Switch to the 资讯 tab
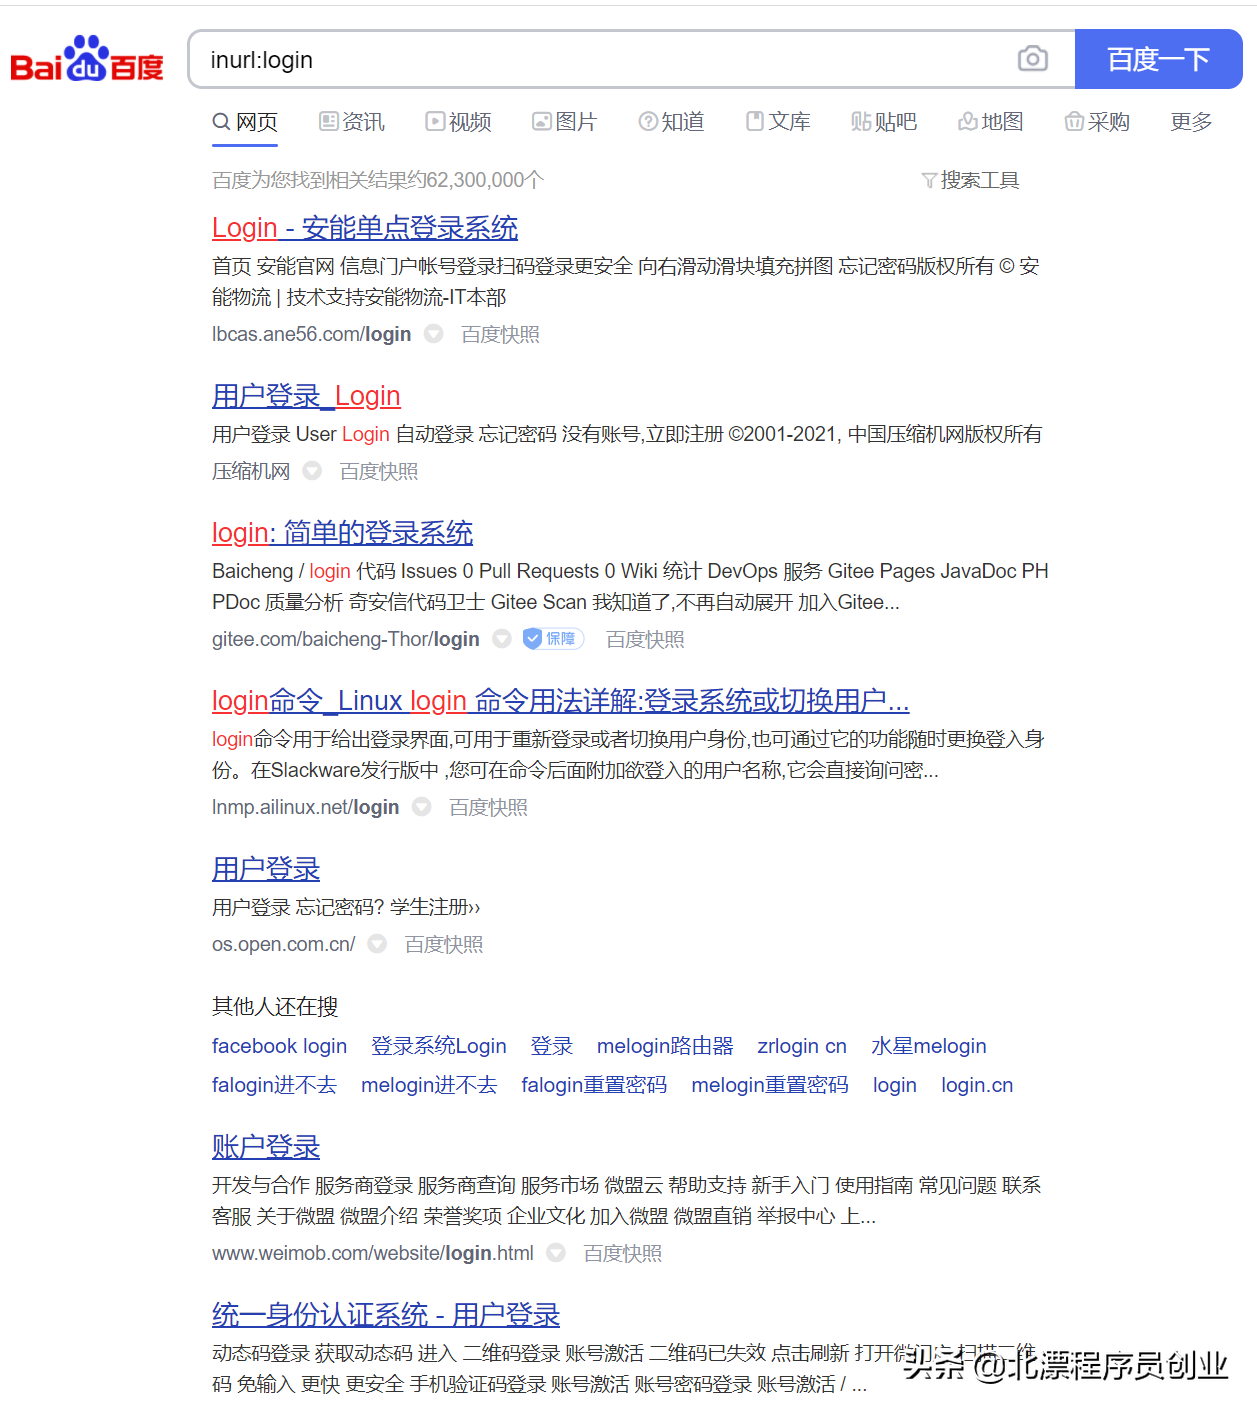This screenshot has width=1257, height=1410. (352, 122)
